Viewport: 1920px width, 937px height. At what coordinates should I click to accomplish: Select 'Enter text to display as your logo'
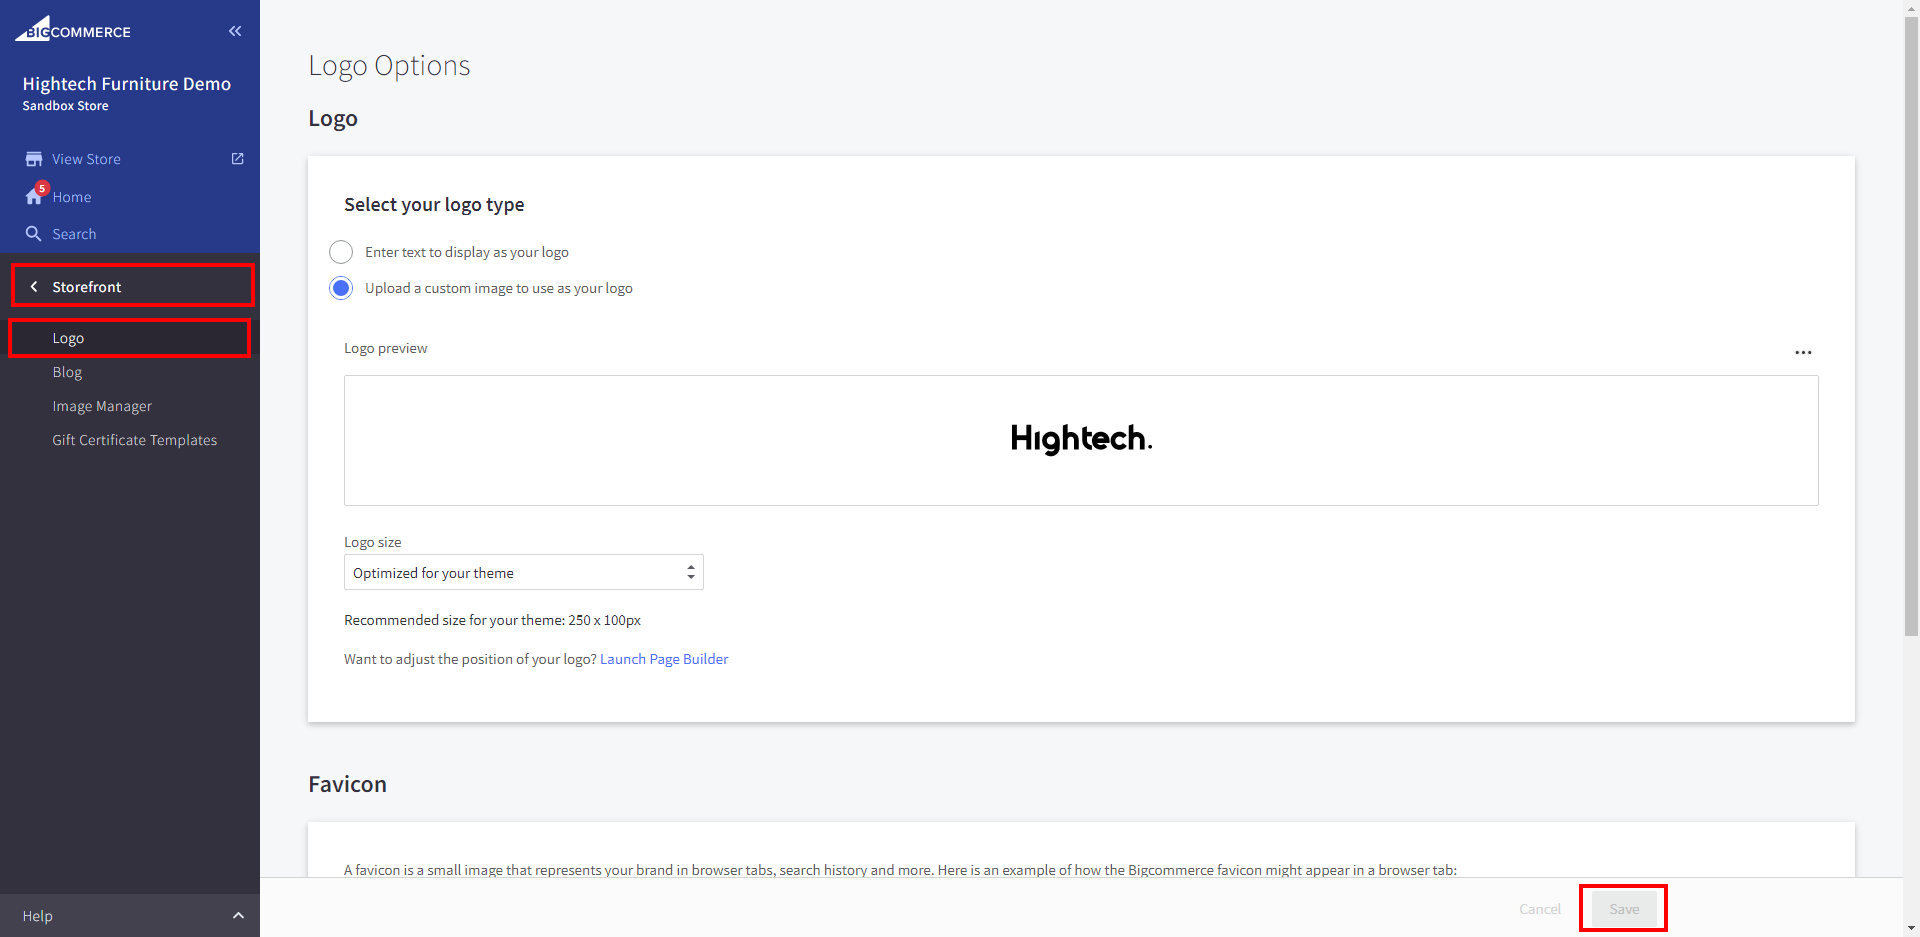(x=341, y=252)
